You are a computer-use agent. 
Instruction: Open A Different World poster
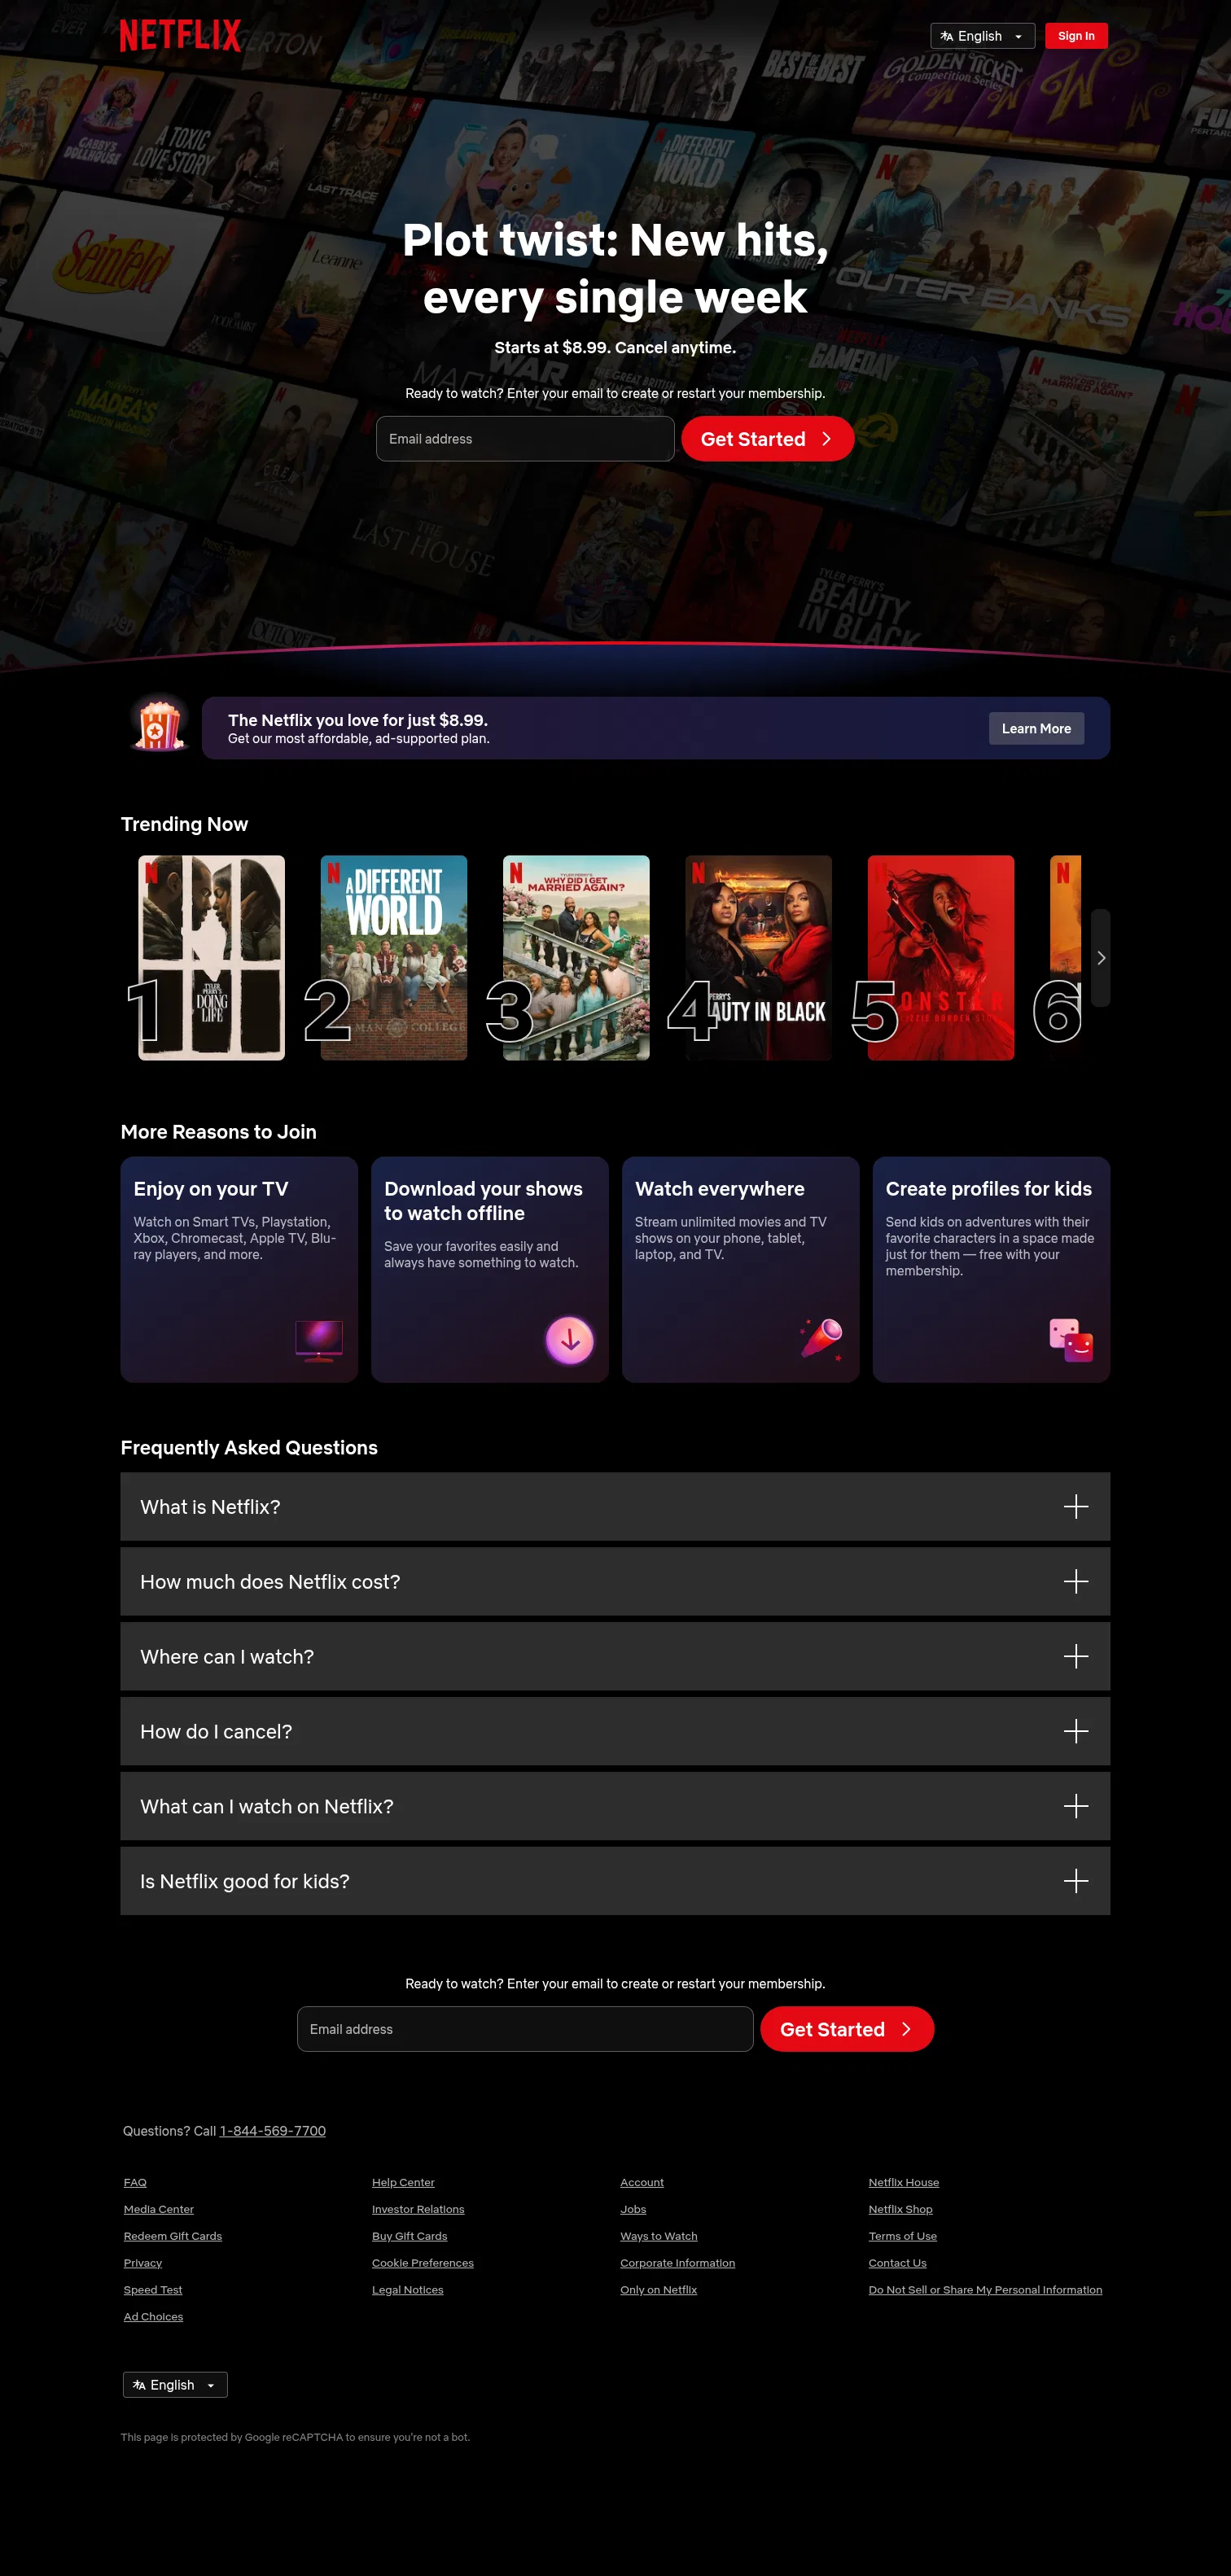coord(394,958)
